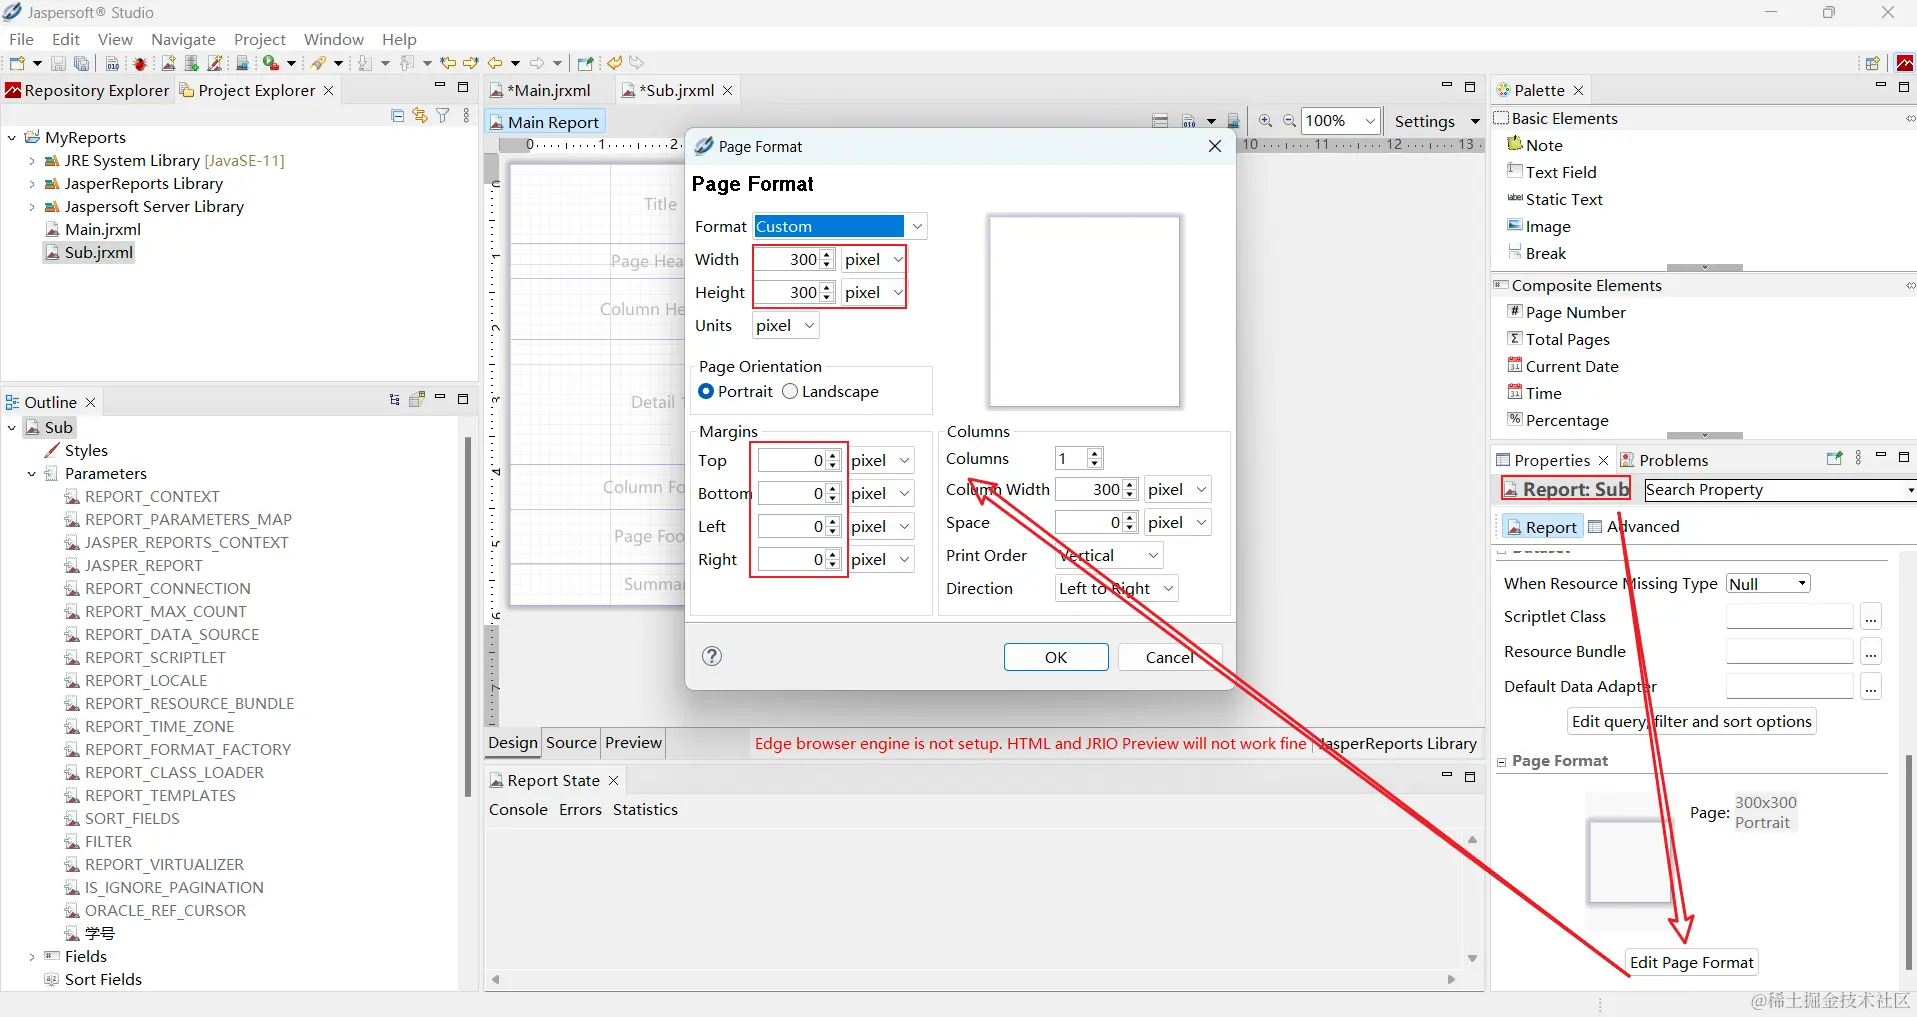Click the red bug debug icon

click(x=139, y=63)
